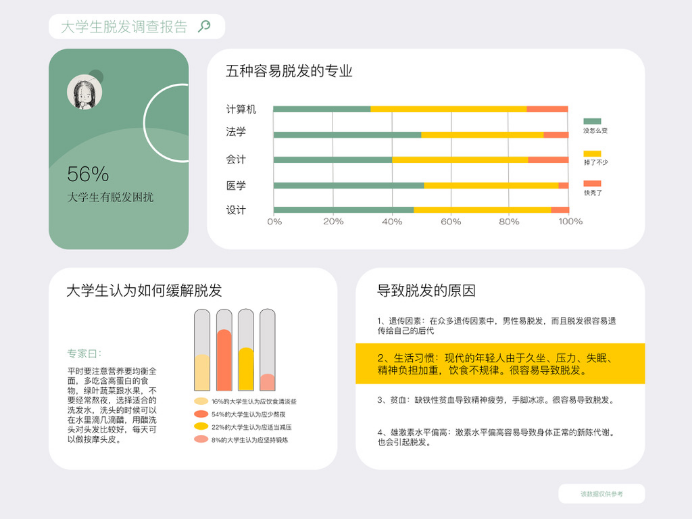Pick the orange 54% legend dot
The image size is (692, 519).
coord(201,414)
